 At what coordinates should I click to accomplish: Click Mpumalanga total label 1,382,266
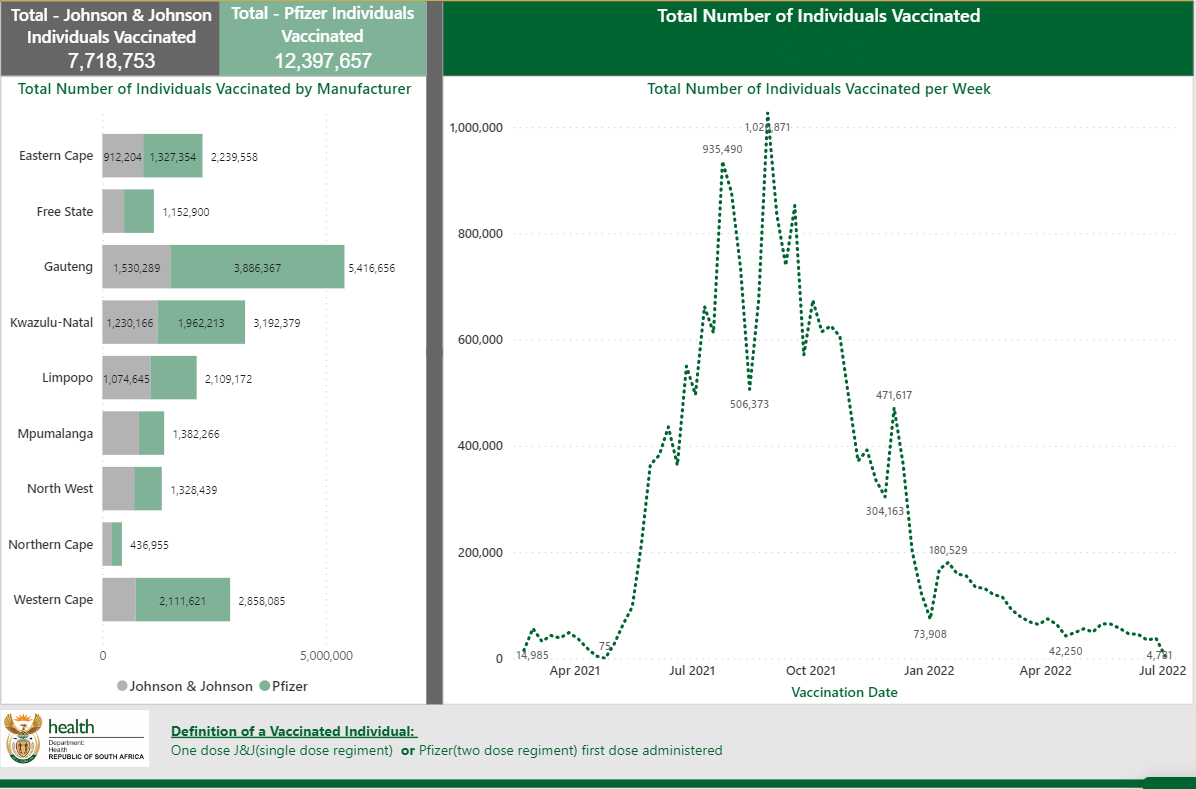click(196, 434)
